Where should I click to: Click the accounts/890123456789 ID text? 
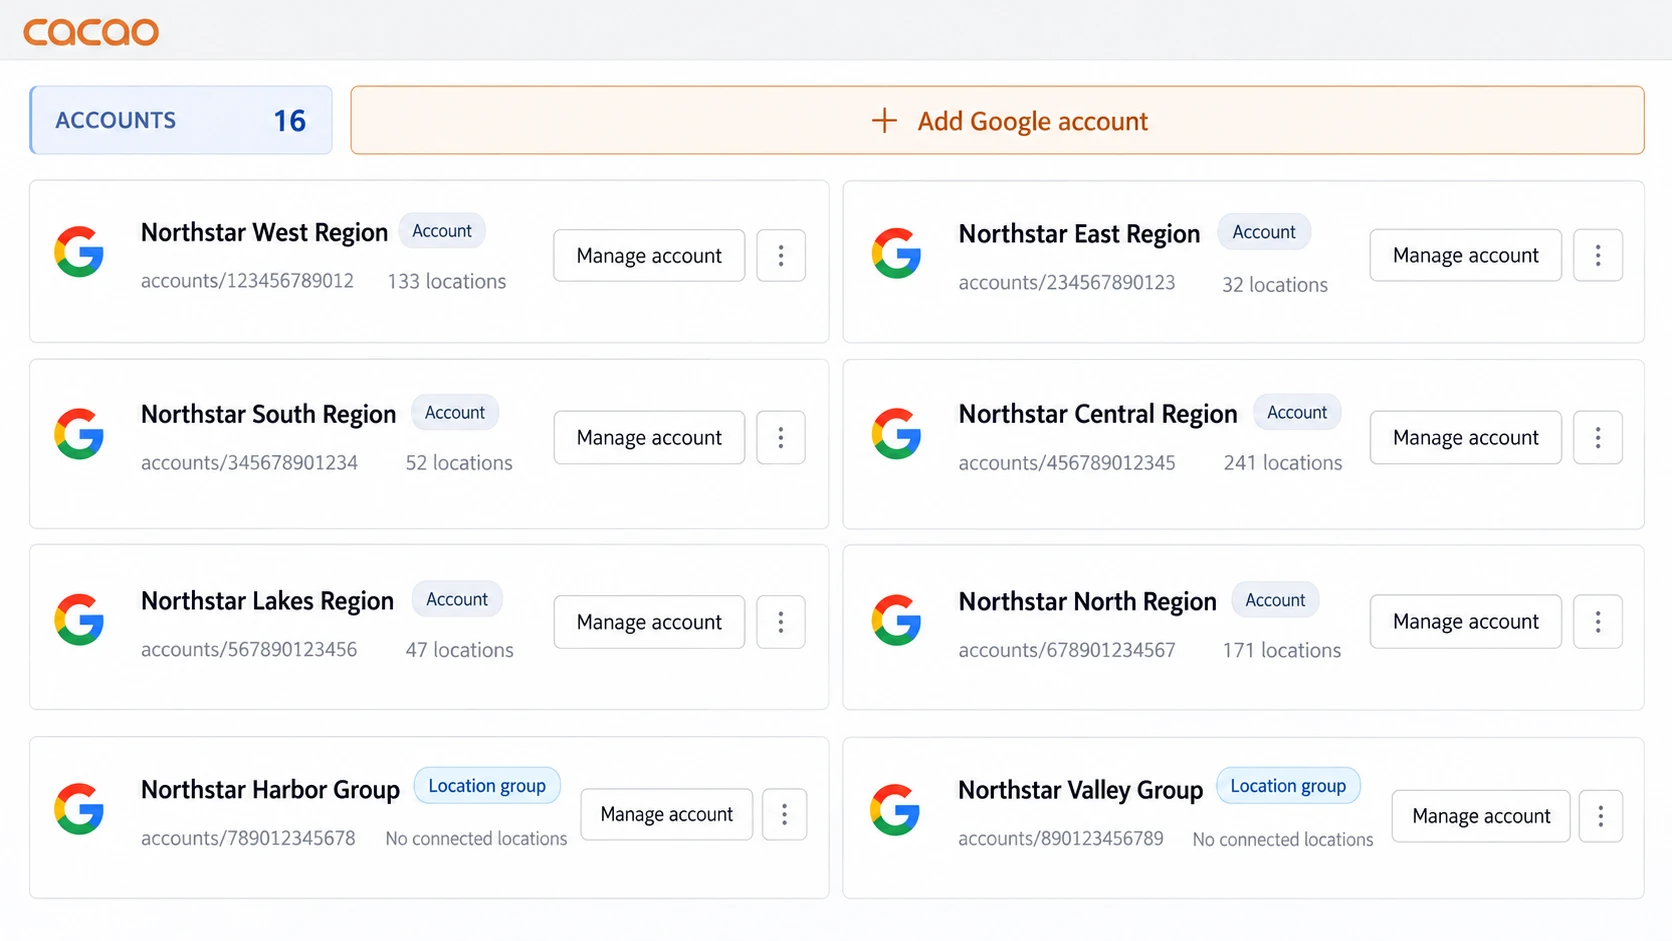tap(1061, 839)
